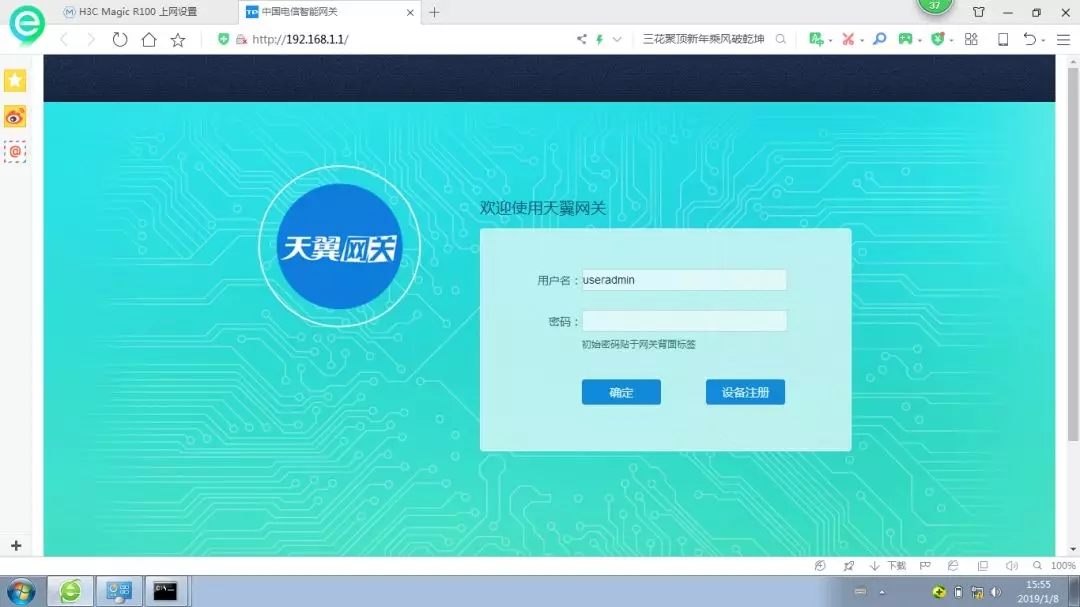
Task: Click the forward navigation arrow
Action: (x=91, y=39)
